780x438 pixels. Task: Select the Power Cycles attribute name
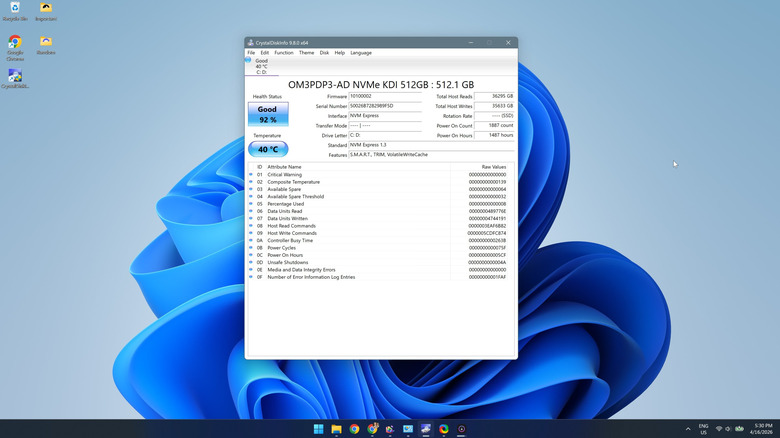pyautogui.click(x=282, y=248)
